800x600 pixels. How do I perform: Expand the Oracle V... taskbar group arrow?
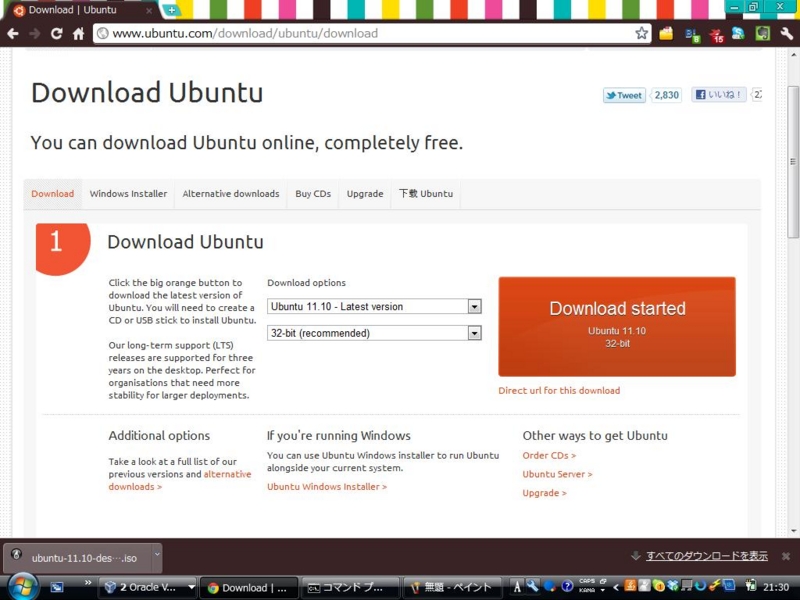click(191, 588)
